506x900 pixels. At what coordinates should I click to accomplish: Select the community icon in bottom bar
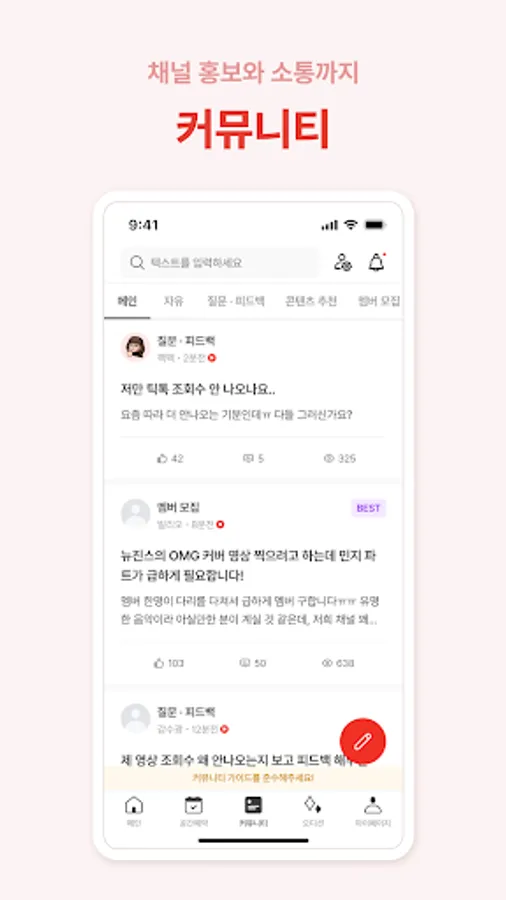pyautogui.click(x=253, y=810)
